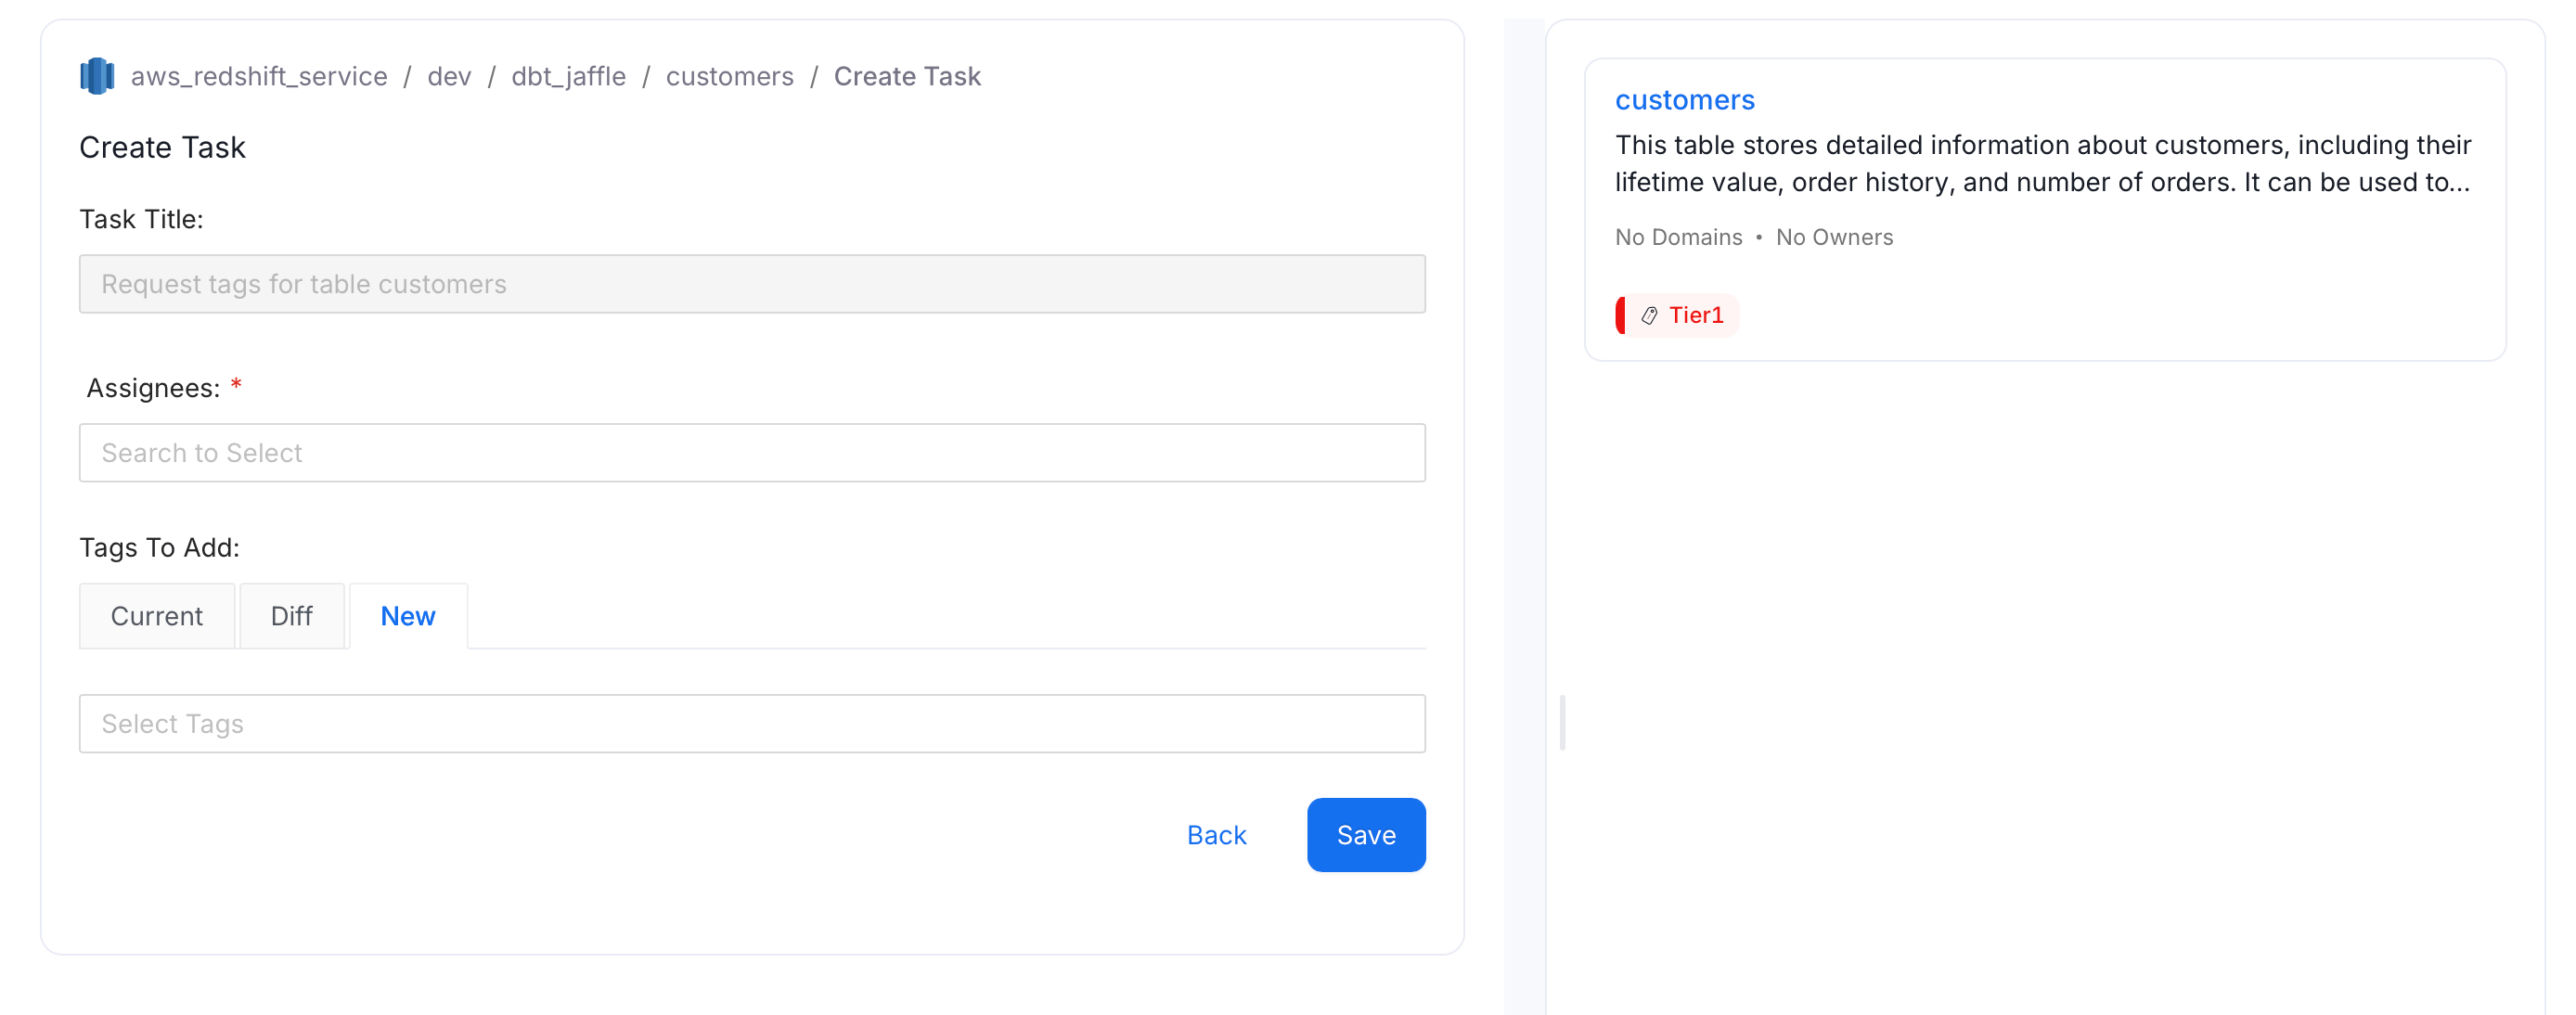Click the Tier1 tag label

coord(1696,316)
